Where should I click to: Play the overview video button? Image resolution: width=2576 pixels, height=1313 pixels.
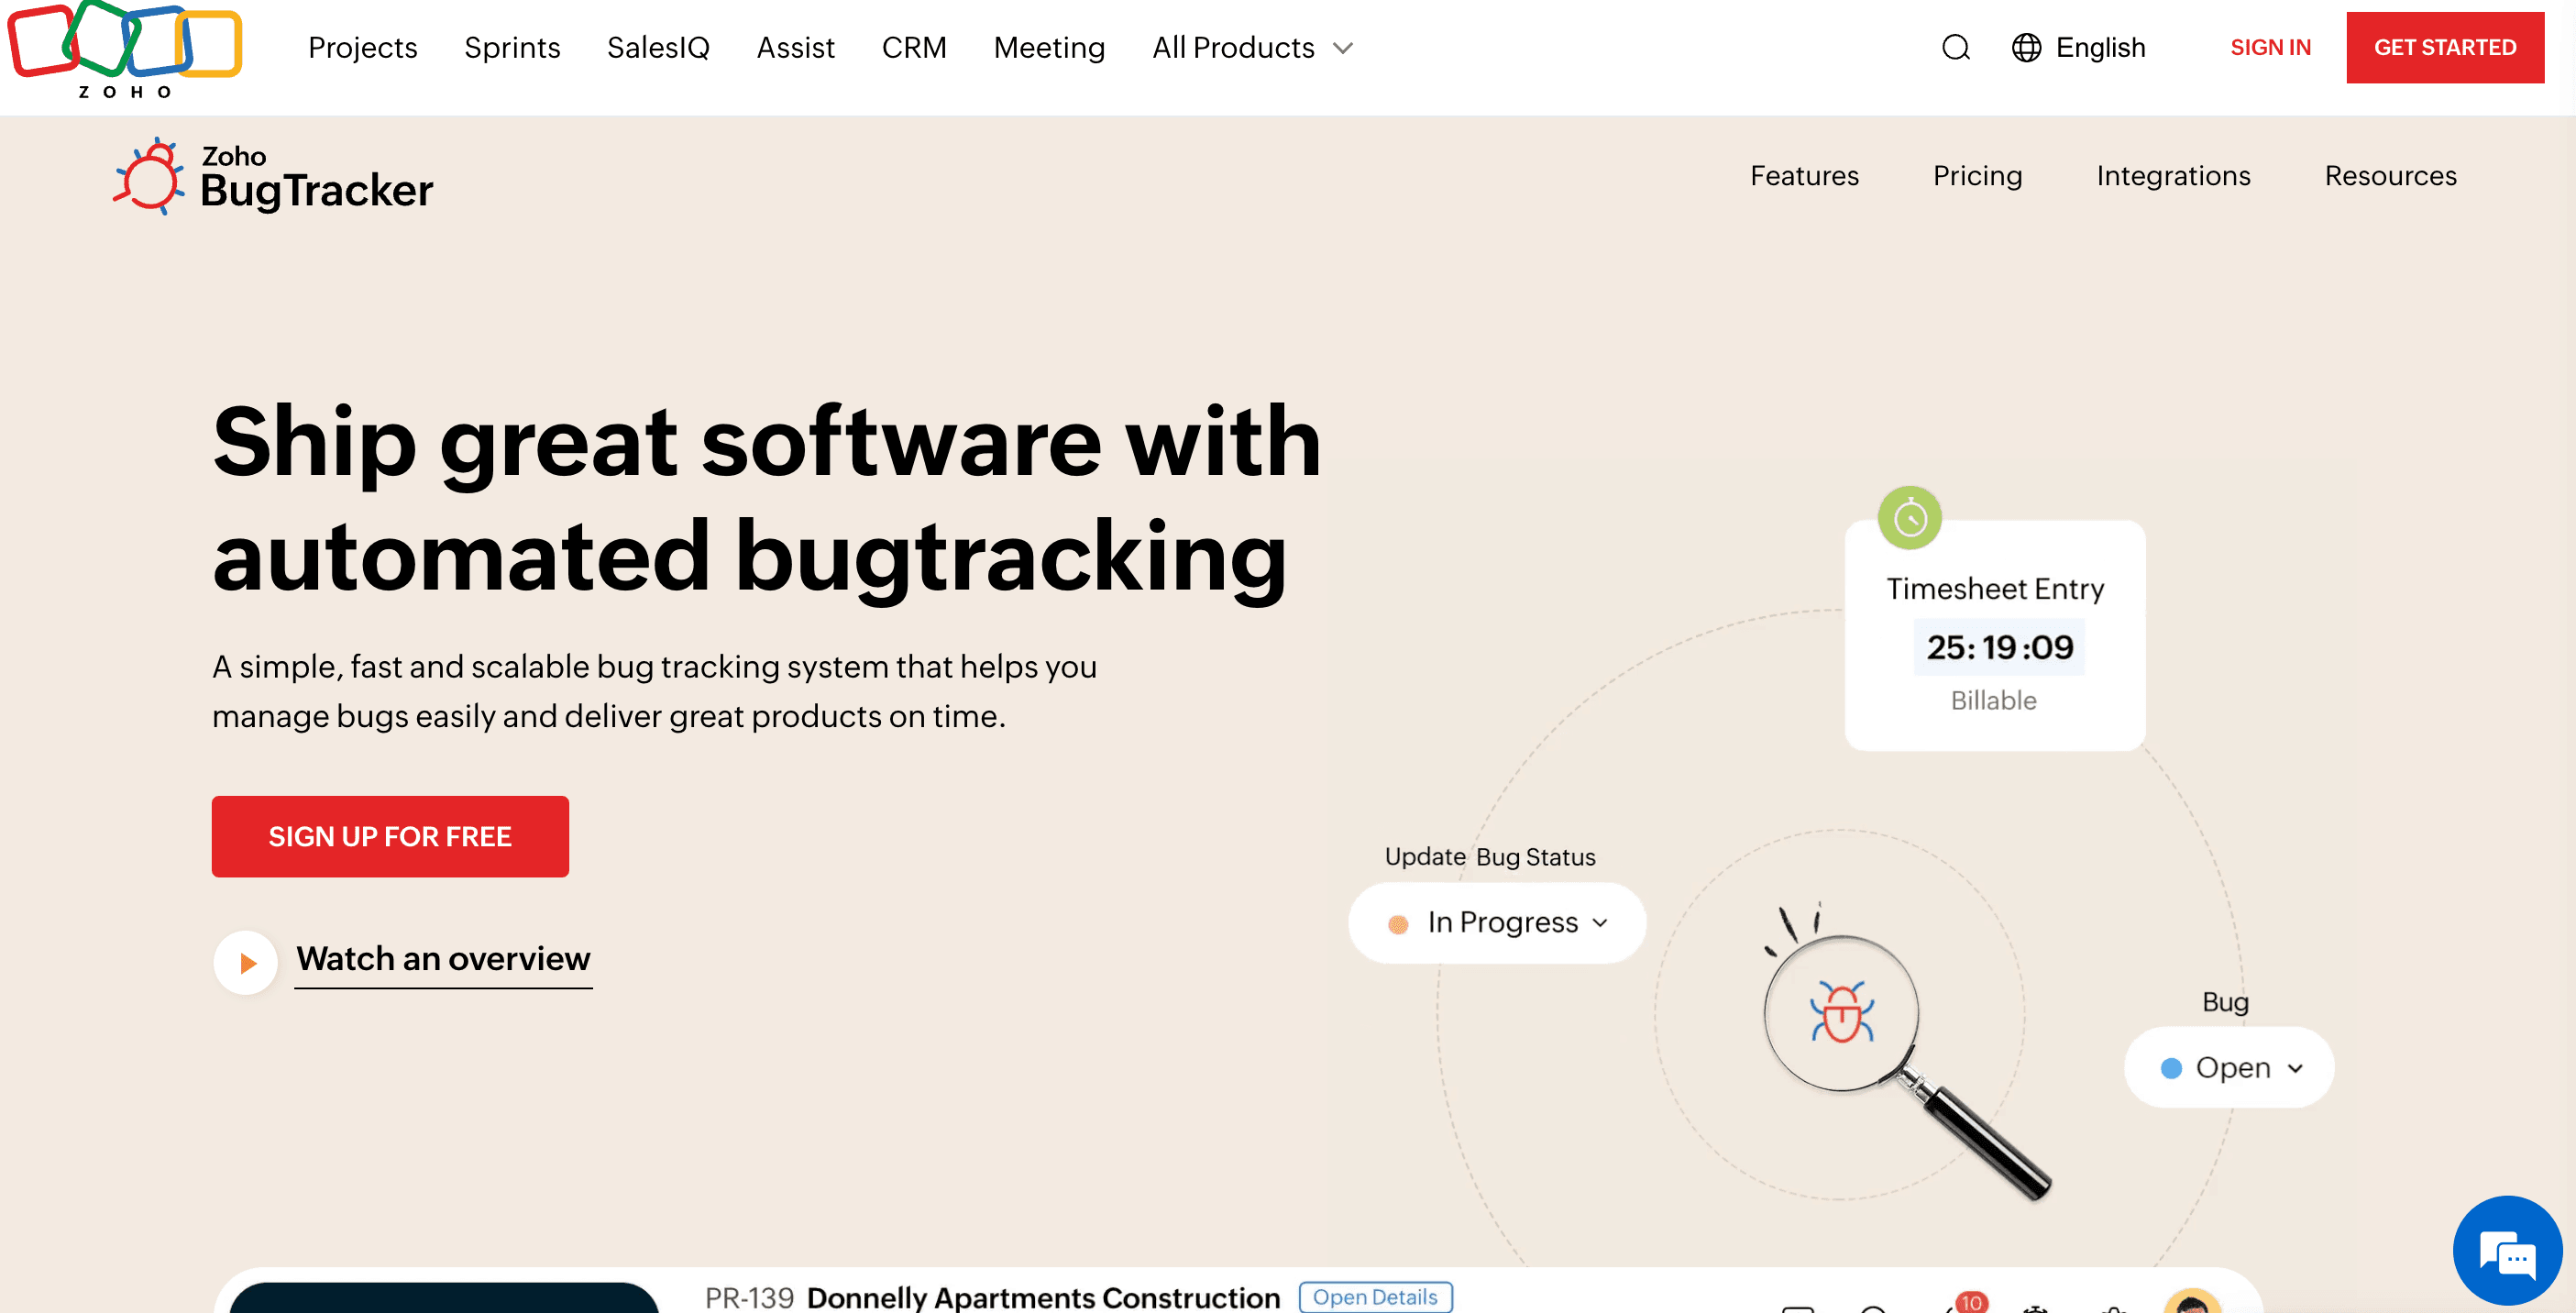[x=245, y=962]
